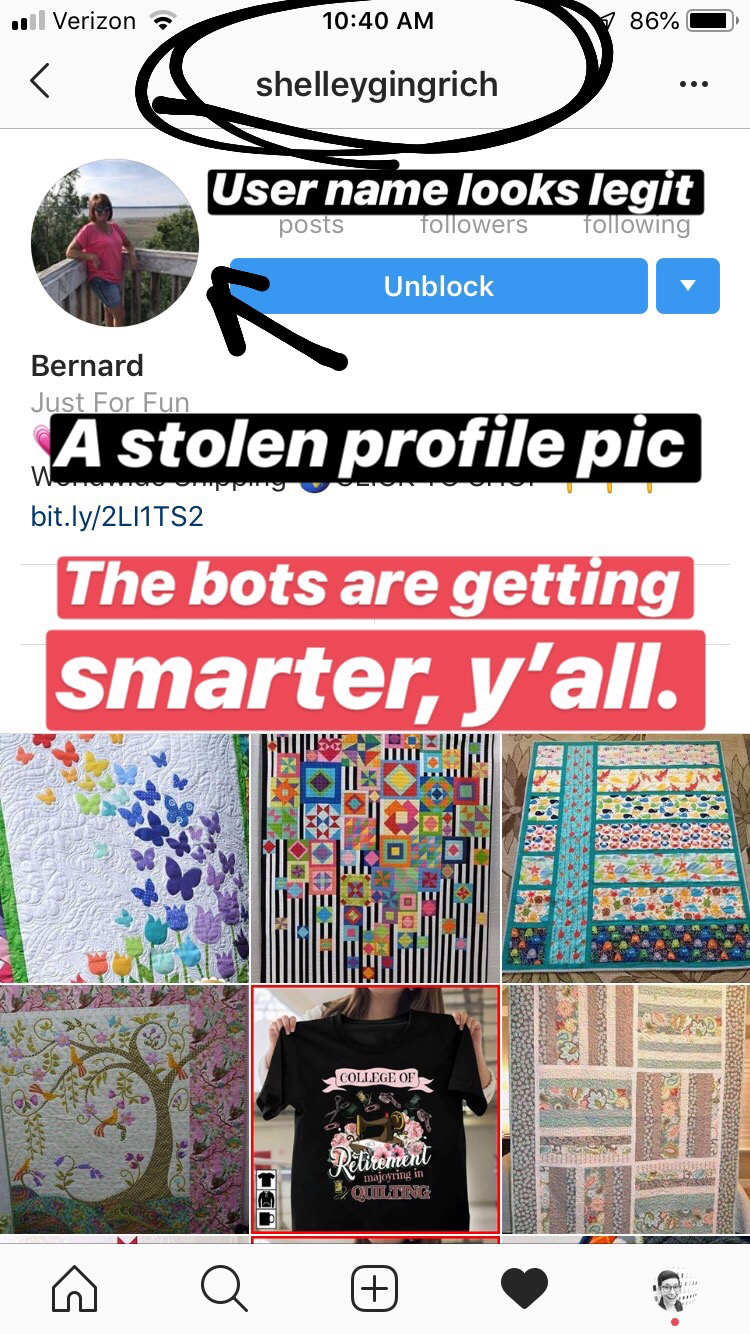Screen dimensions: 750x1334
Task: View the circular profile picture
Action: click(115, 243)
